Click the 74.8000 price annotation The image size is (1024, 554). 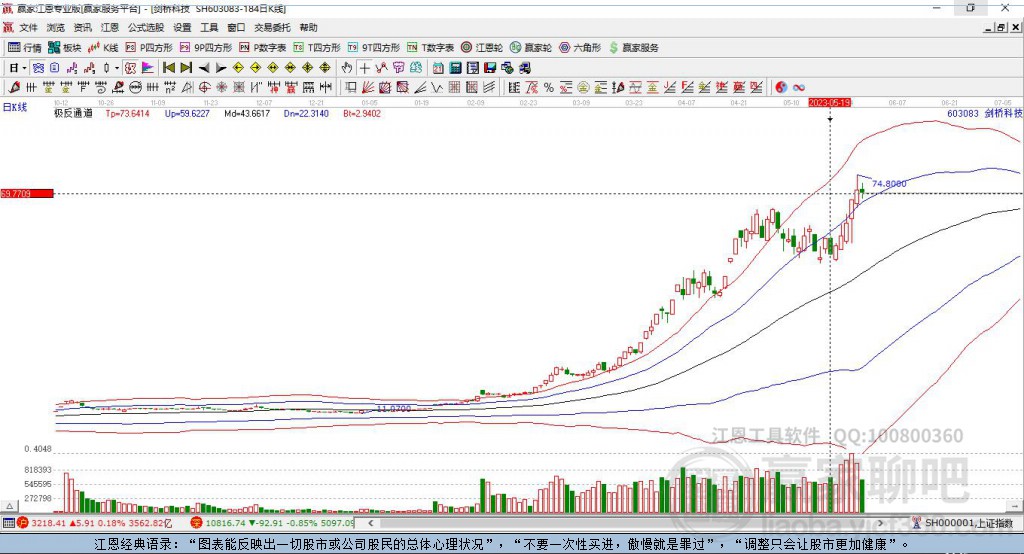pos(889,184)
